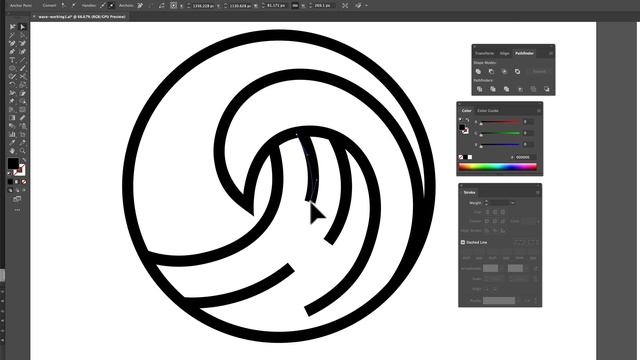Click the stroke swatch in the toolbar
640x360 pixels.
point(20,170)
